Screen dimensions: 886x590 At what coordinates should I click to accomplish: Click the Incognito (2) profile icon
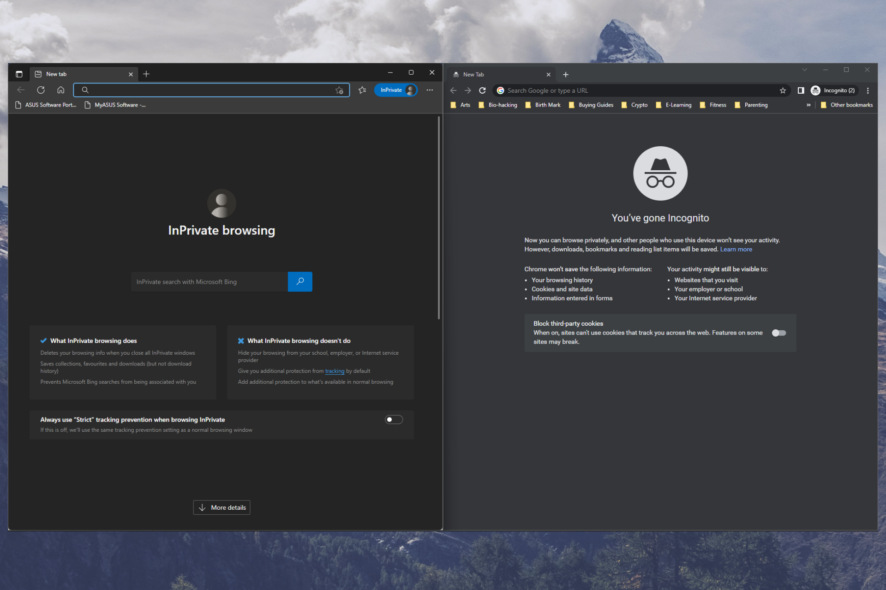828,90
